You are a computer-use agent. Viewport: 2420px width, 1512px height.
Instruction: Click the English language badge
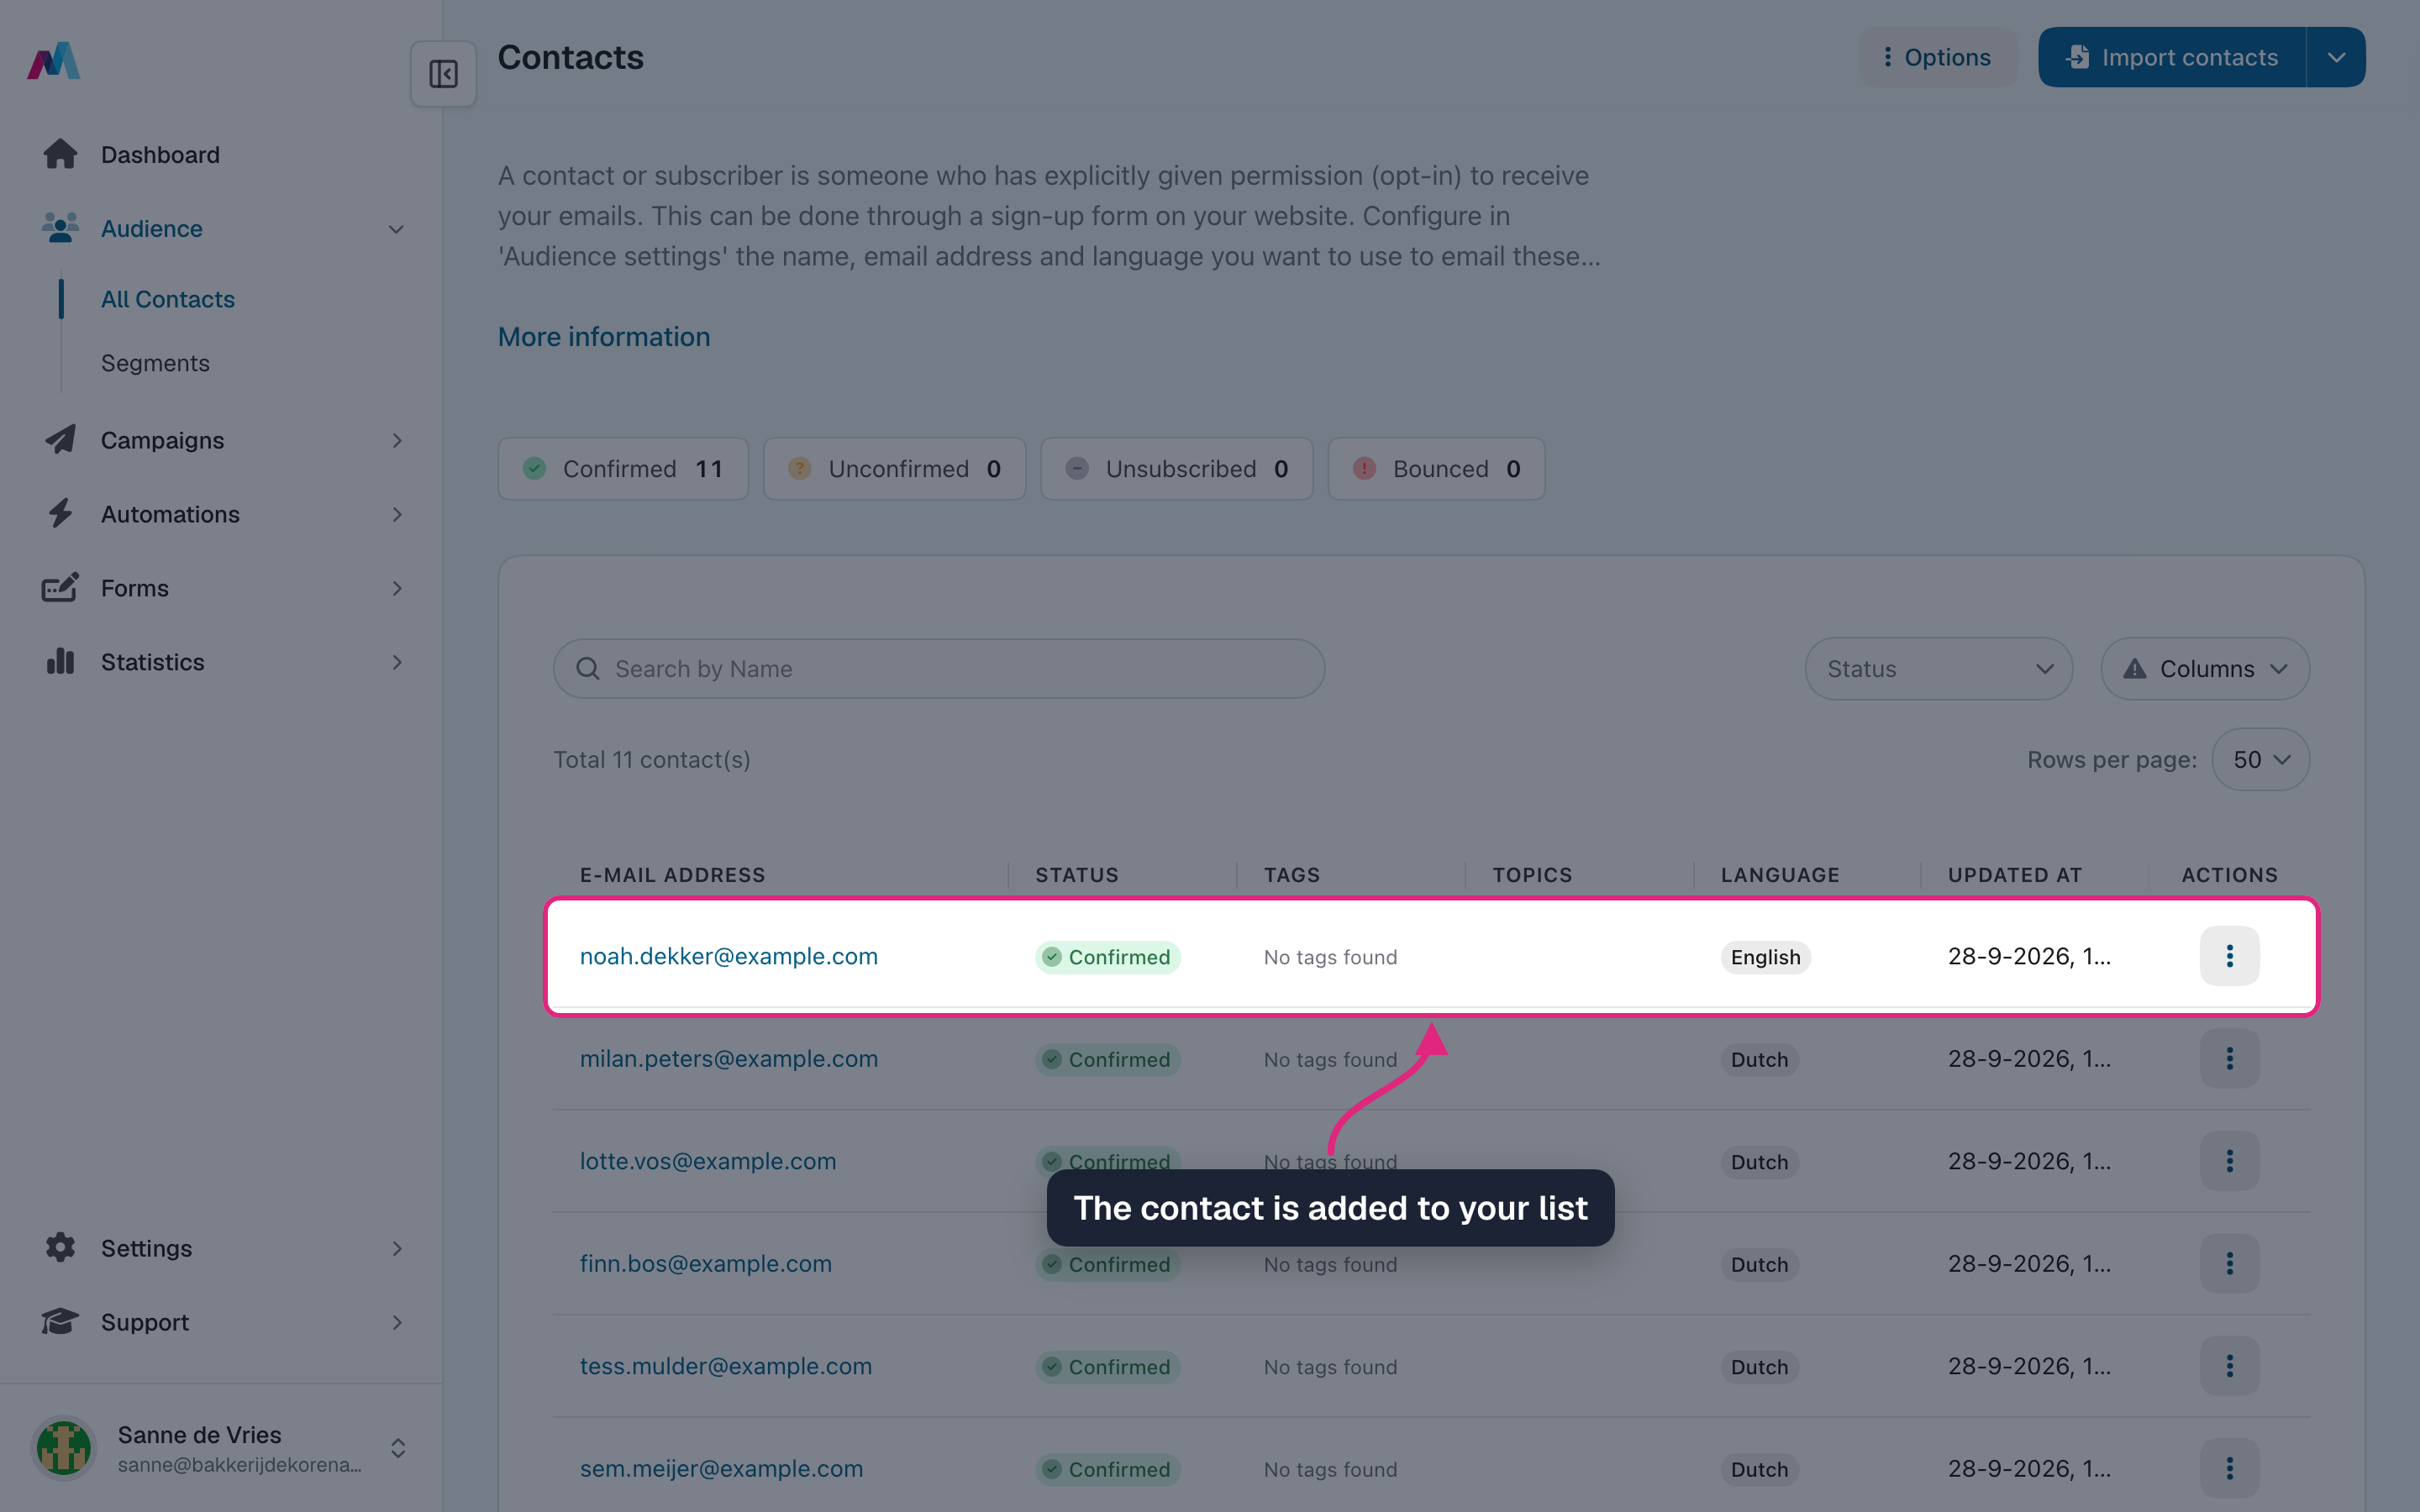pos(1765,957)
